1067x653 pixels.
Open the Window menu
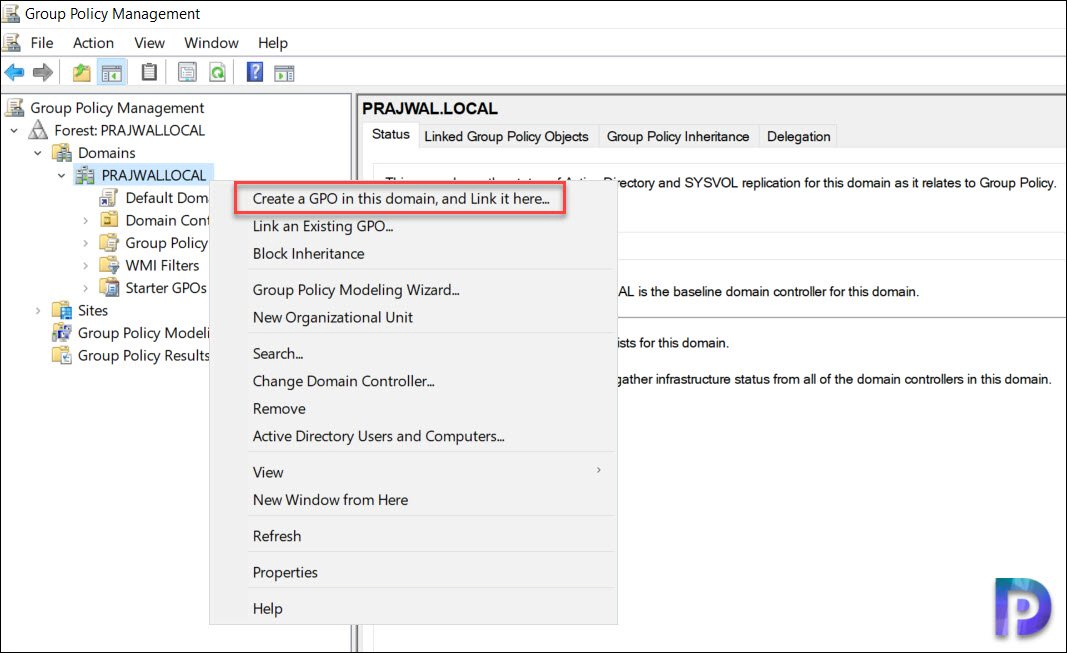211,43
